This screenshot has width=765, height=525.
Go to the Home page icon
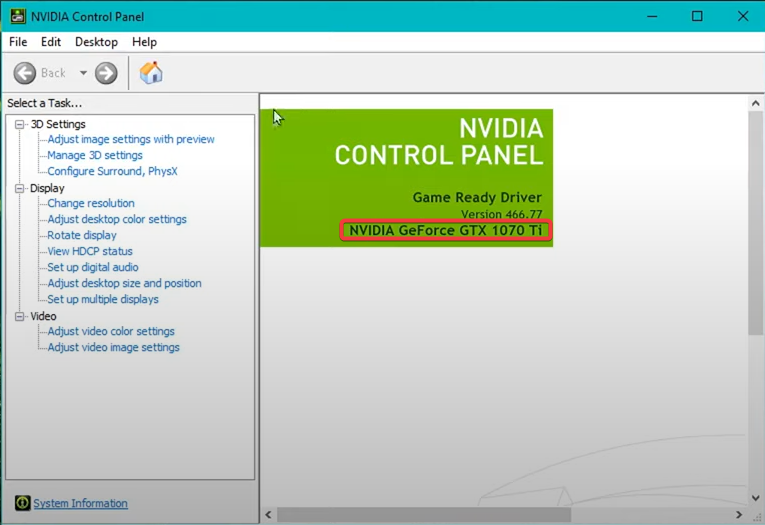point(151,73)
